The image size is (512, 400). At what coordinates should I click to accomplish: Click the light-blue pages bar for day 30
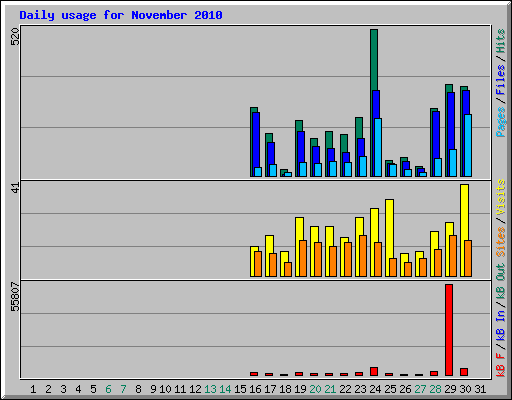[x=468, y=145]
